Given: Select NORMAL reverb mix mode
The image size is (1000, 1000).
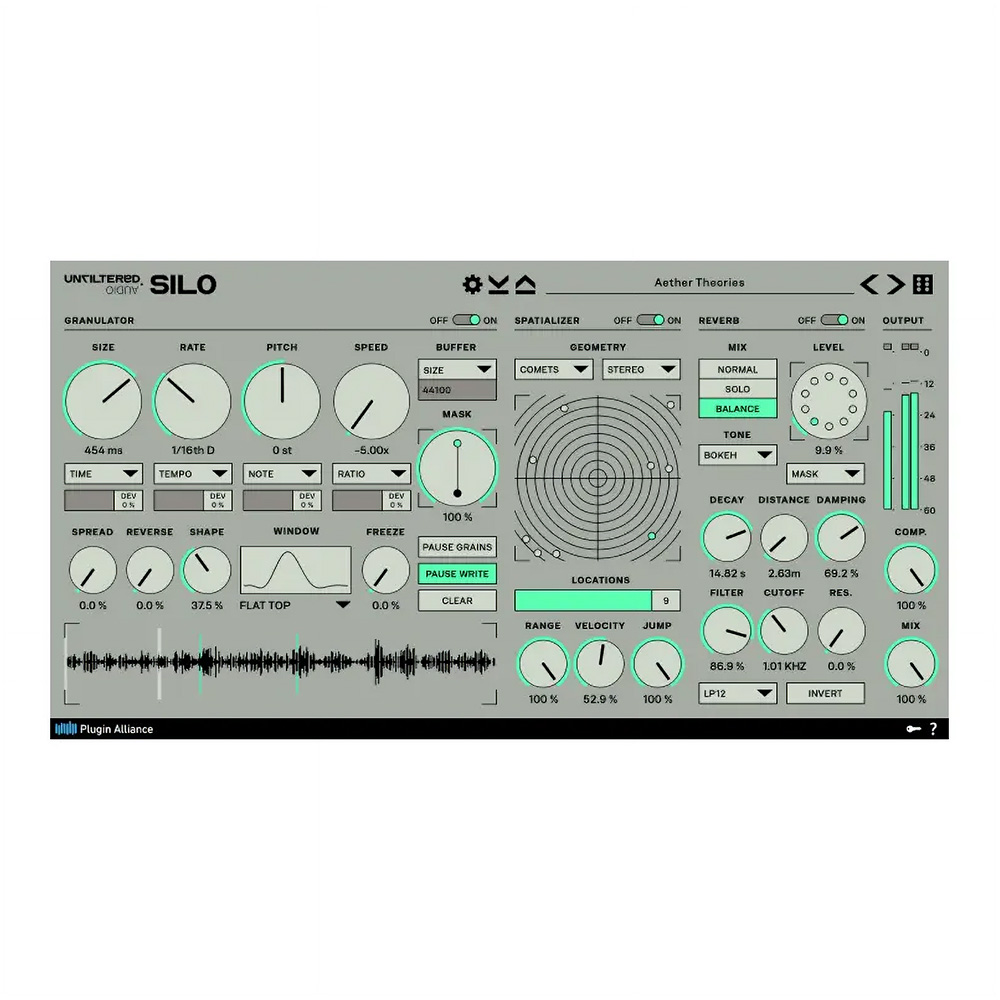Looking at the screenshot, I should pos(738,369).
